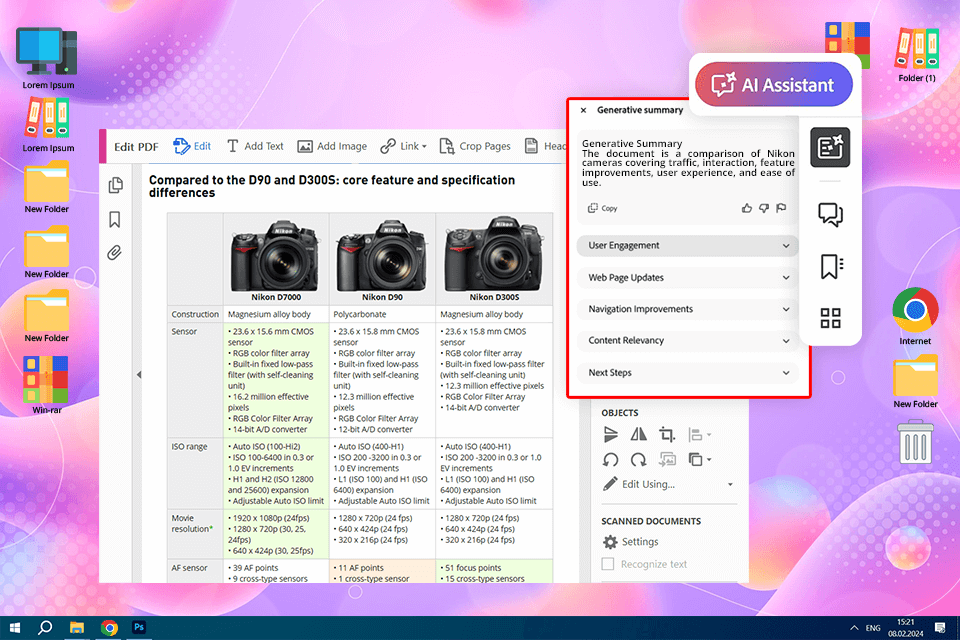Open the taskbar clock showing 15:21
This screenshot has width=960, height=640.
[x=906, y=628]
